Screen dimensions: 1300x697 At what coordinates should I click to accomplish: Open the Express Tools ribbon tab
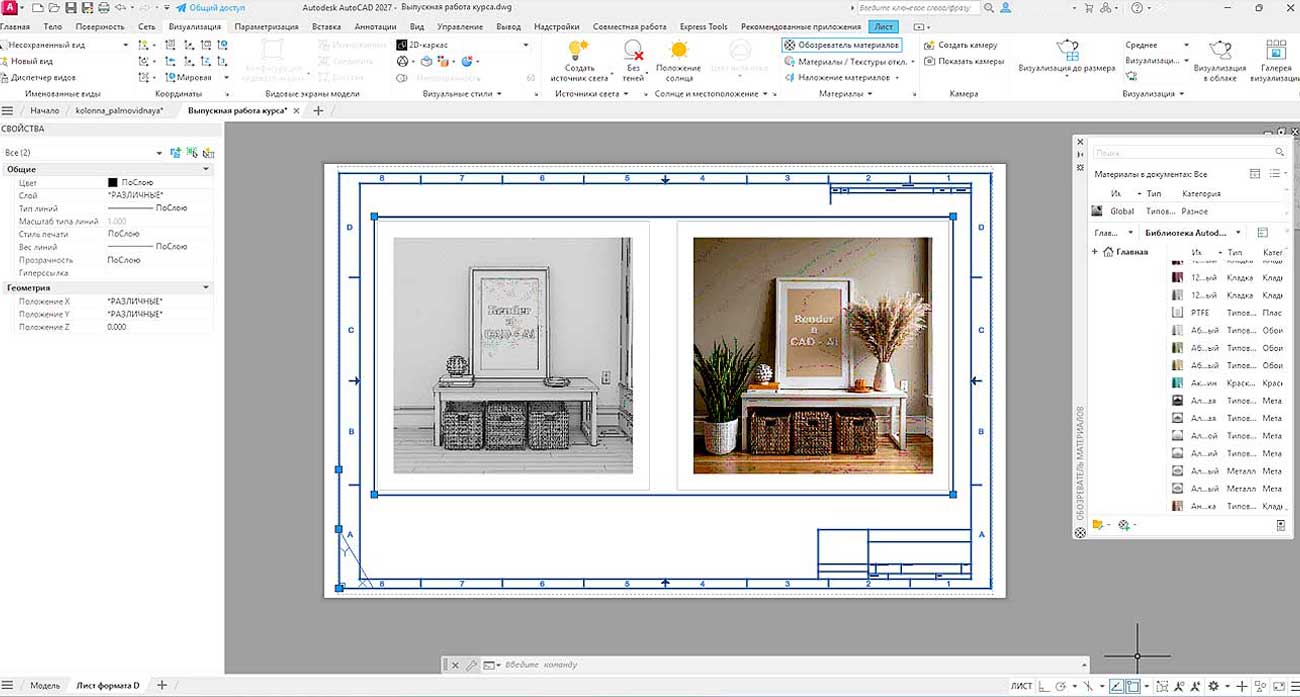(704, 27)
